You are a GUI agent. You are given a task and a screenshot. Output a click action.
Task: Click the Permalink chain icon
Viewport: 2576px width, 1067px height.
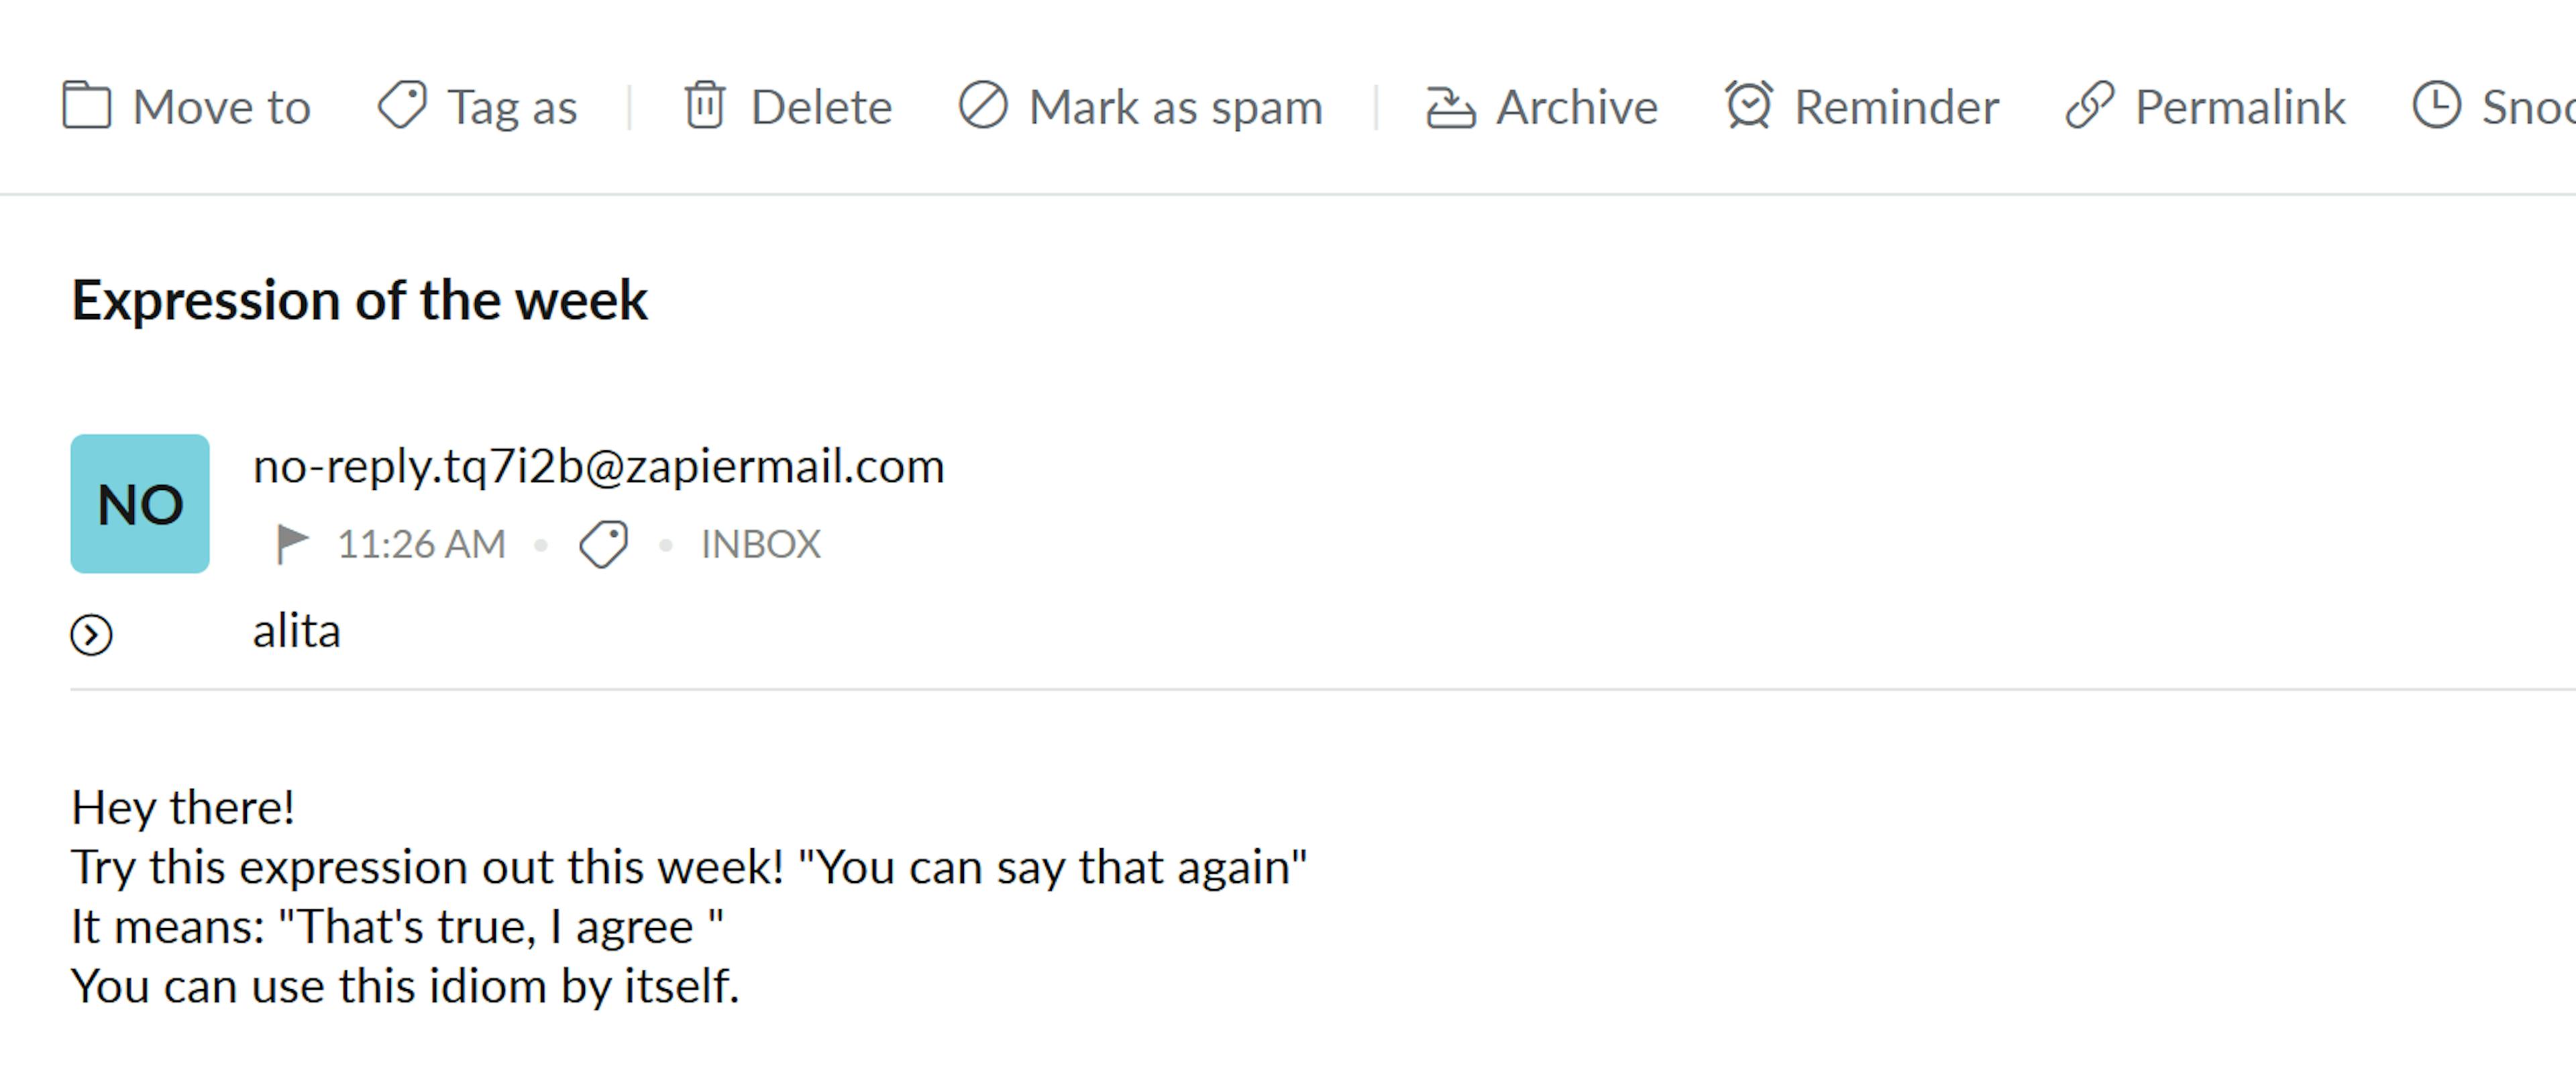[x=2089, y=106]
